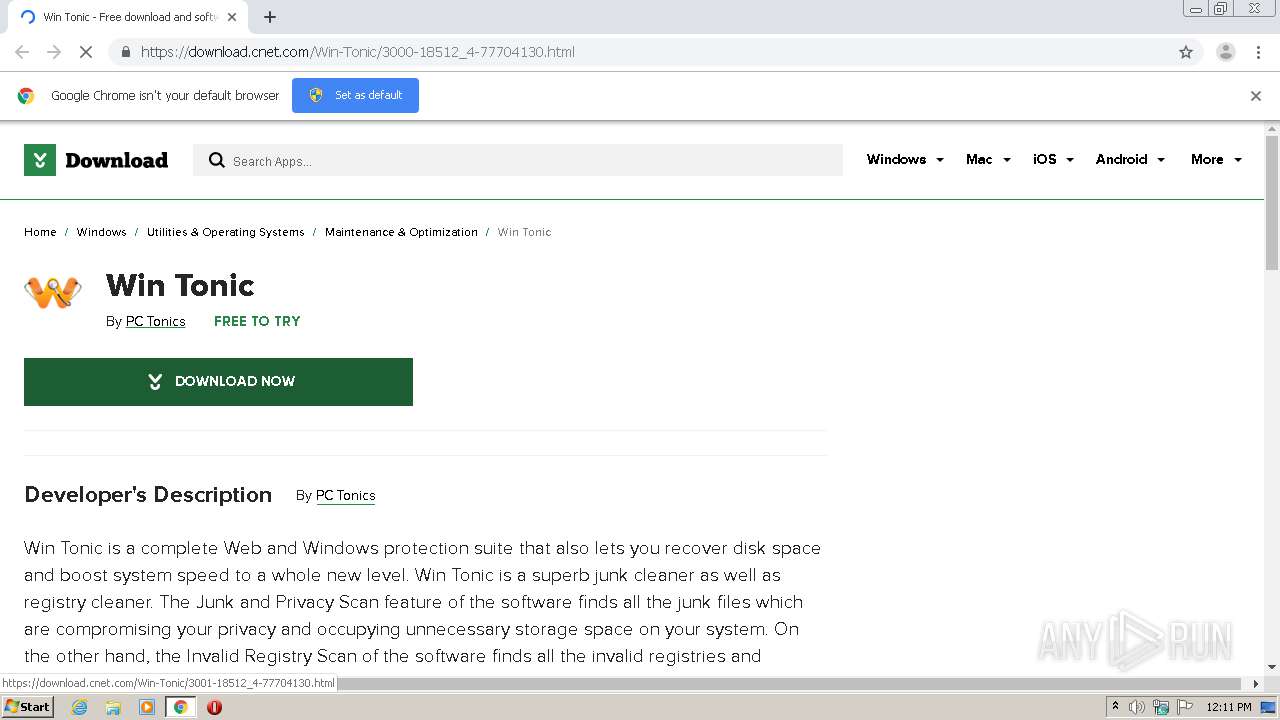Open PC Tonics link under title
1280x720 pixels.
(x=155, y=321)
